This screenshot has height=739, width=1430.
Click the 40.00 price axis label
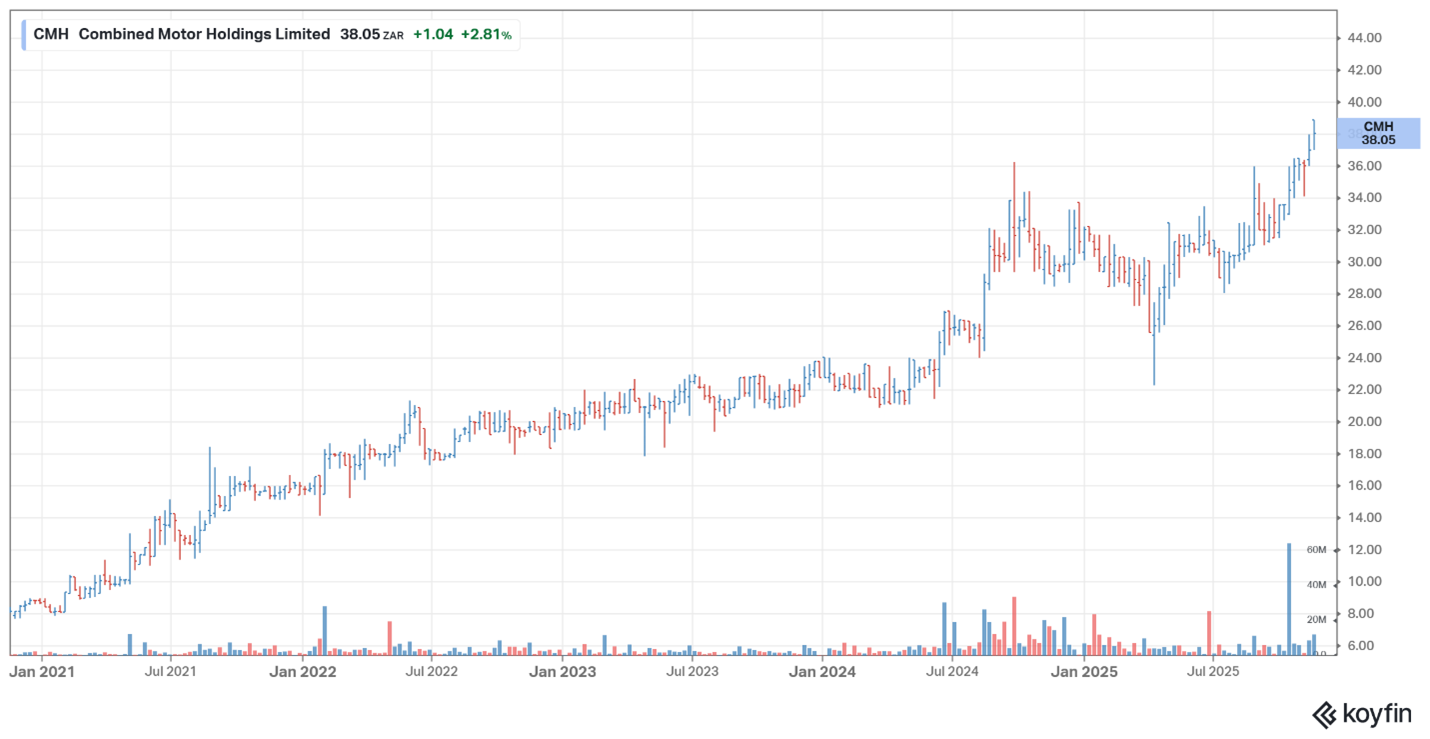coord(1364,102)
